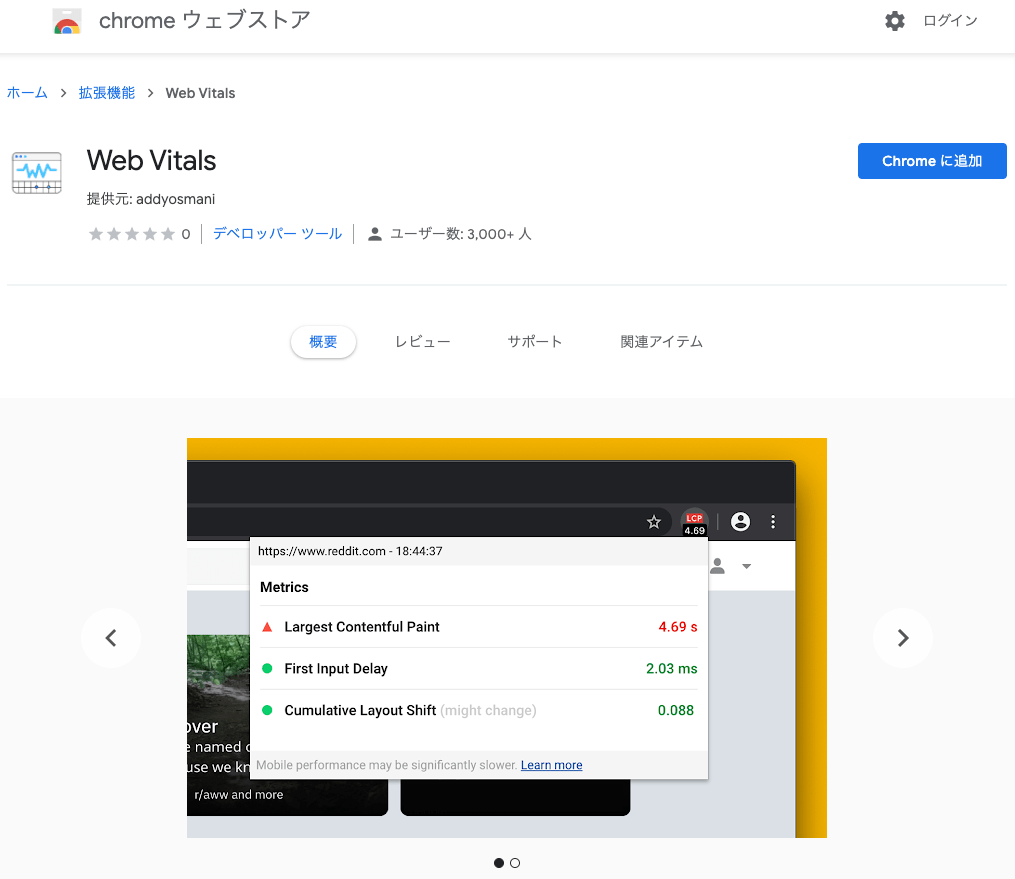Open the 関連アイテム tab
The width and height of the screenshot is (1015, 879).
(x=662, y=342)
